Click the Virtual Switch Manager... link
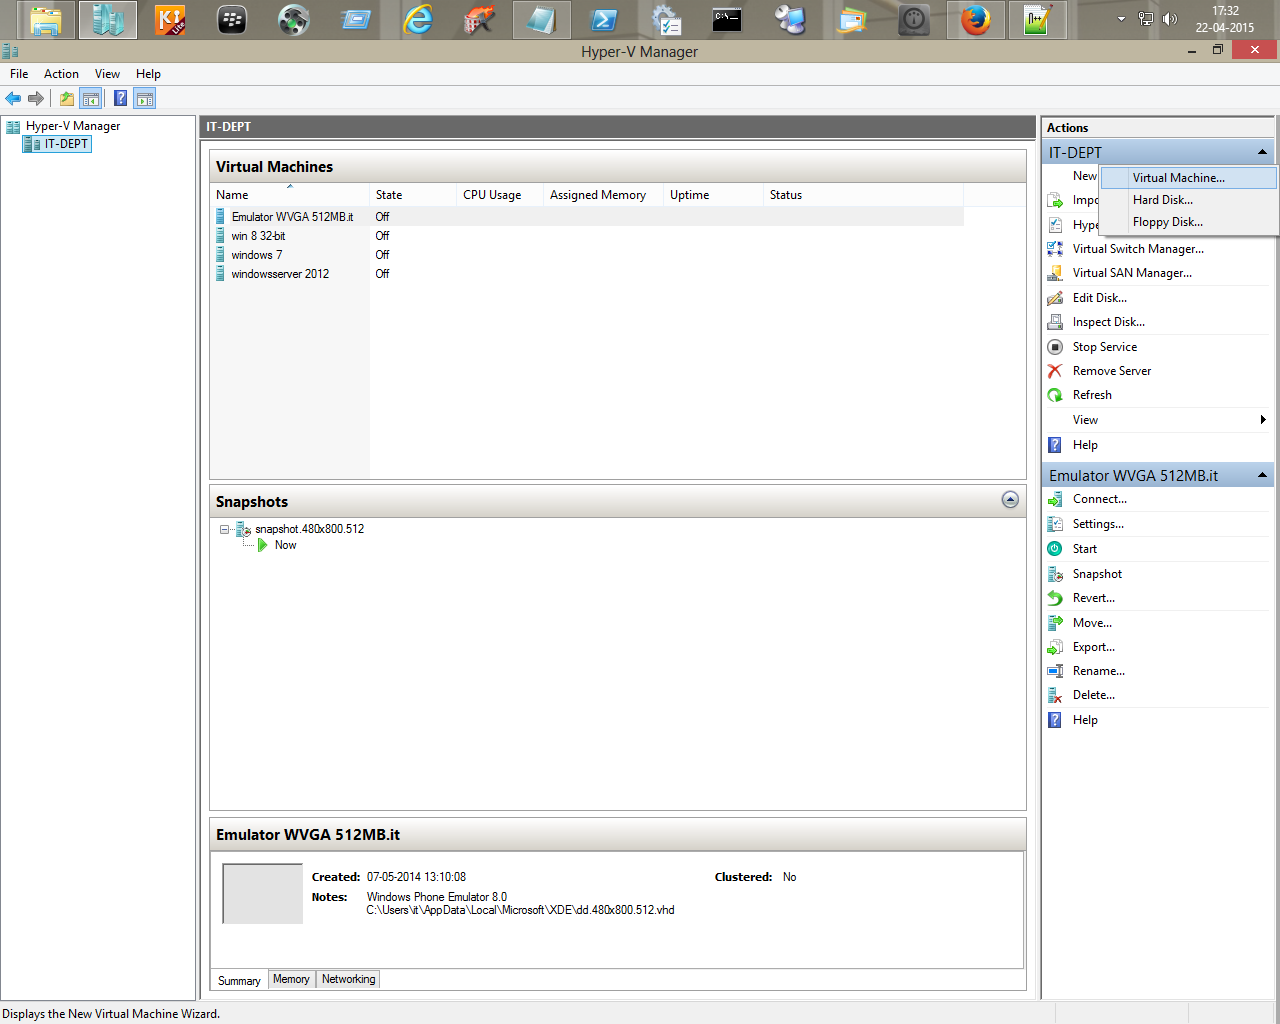The height and width of the screenshot is (1024, 1280). pos(1138,249)
